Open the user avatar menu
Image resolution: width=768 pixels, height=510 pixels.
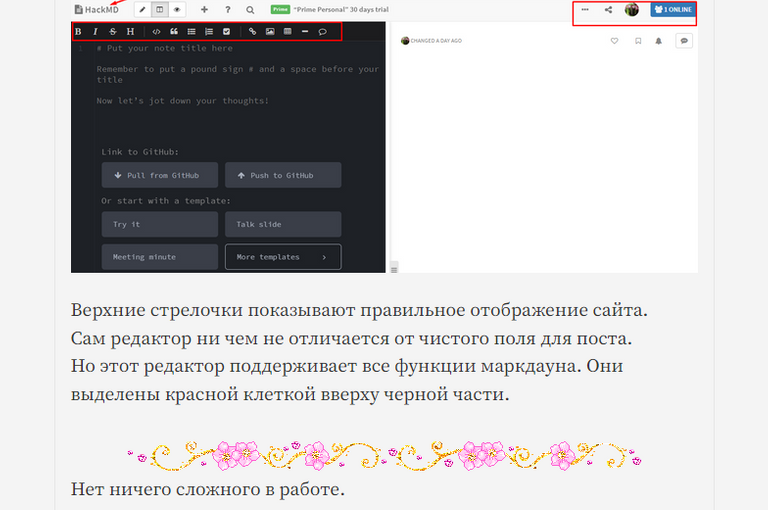[x=632, y=9]
